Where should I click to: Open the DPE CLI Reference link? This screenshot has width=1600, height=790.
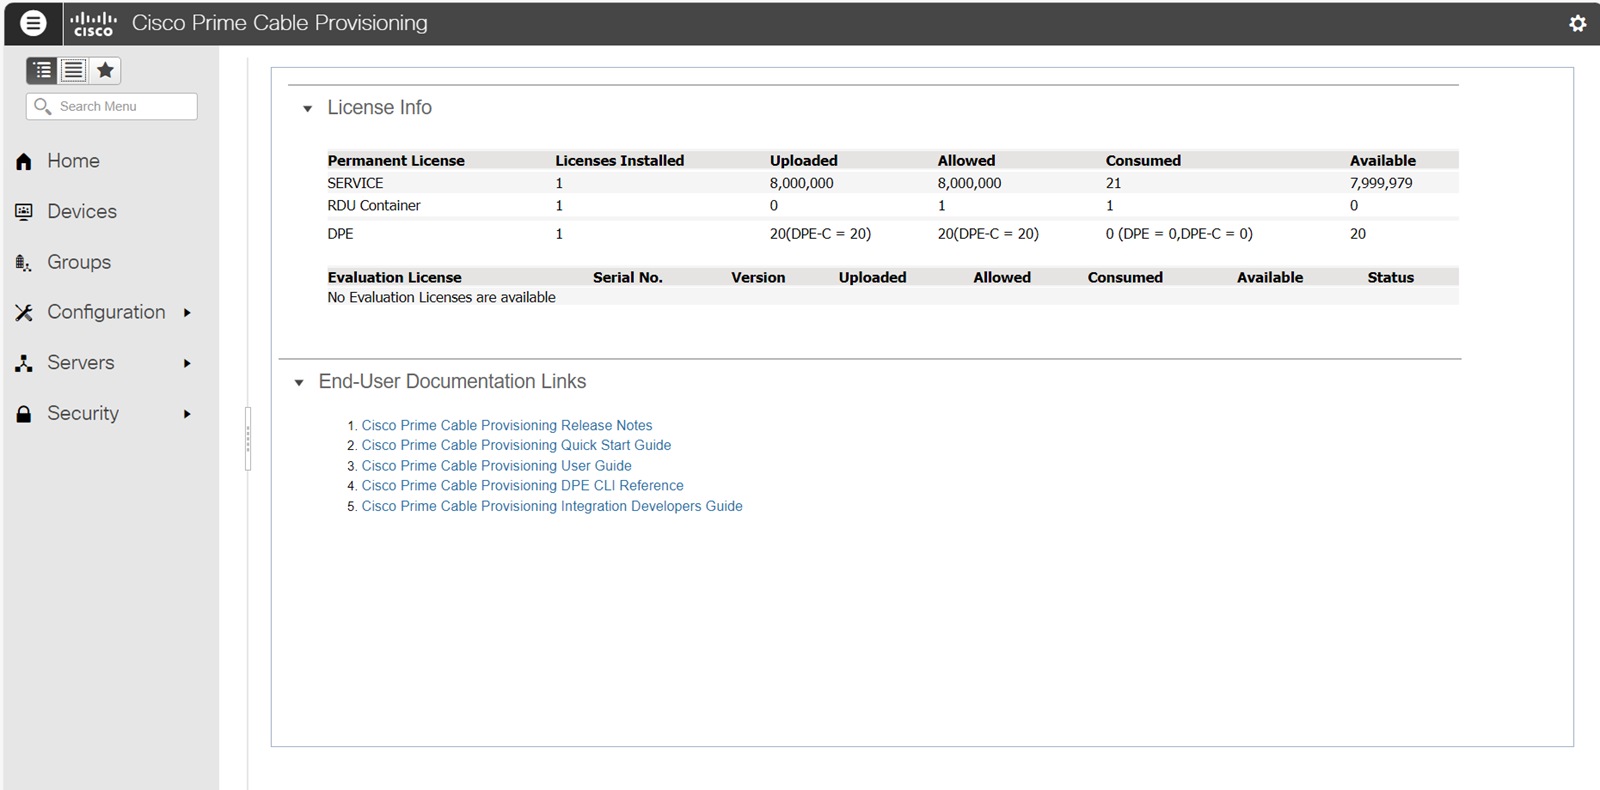tap(523, 486)
